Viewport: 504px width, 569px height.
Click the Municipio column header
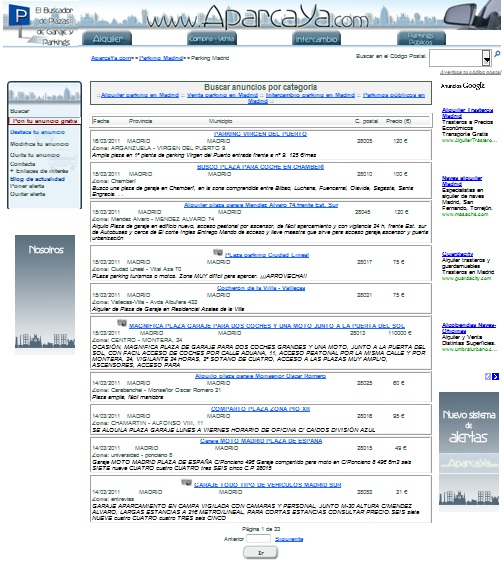click(x=220, y=121)
